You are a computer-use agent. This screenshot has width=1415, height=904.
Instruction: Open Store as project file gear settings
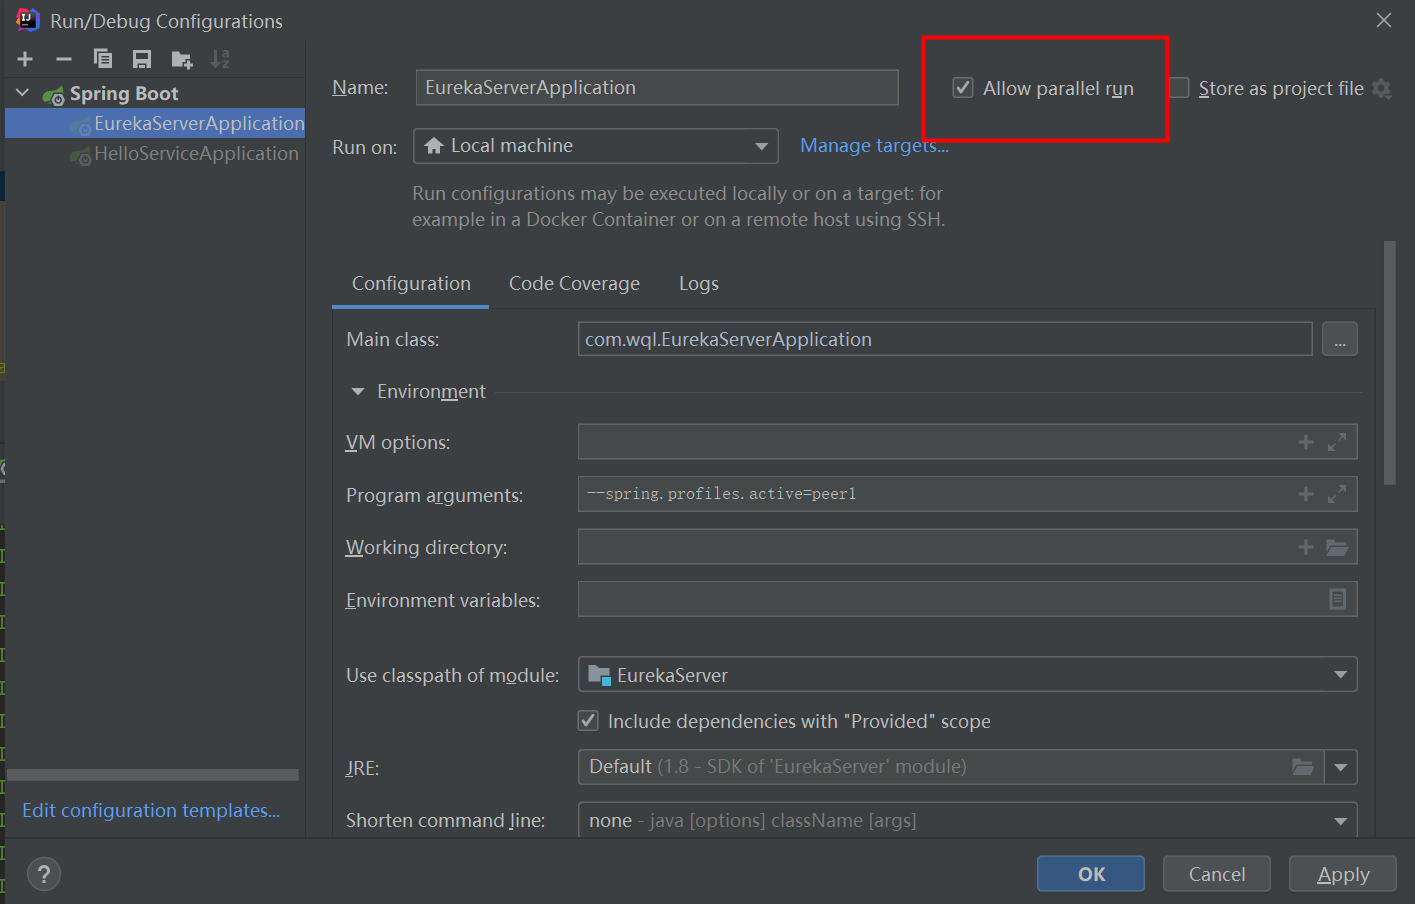(1382, 89)
